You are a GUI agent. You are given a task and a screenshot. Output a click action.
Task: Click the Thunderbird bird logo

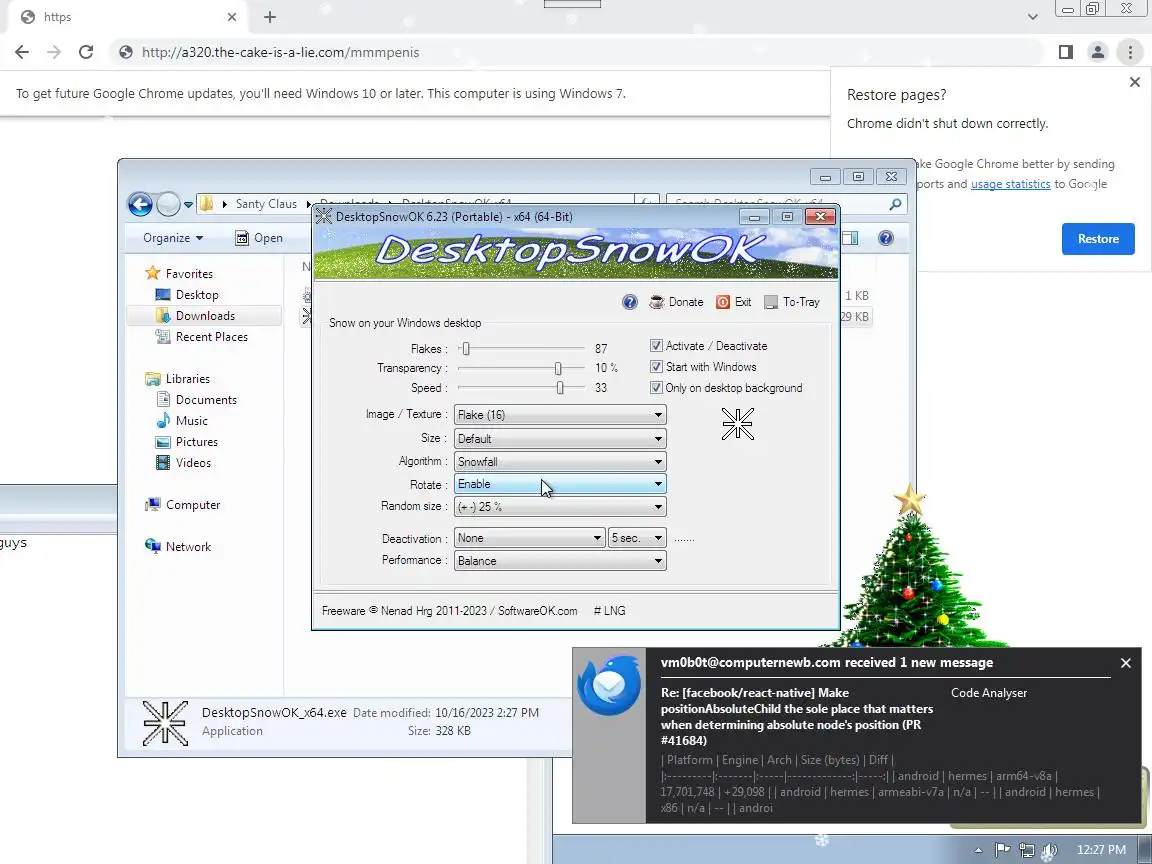[608, 685]
